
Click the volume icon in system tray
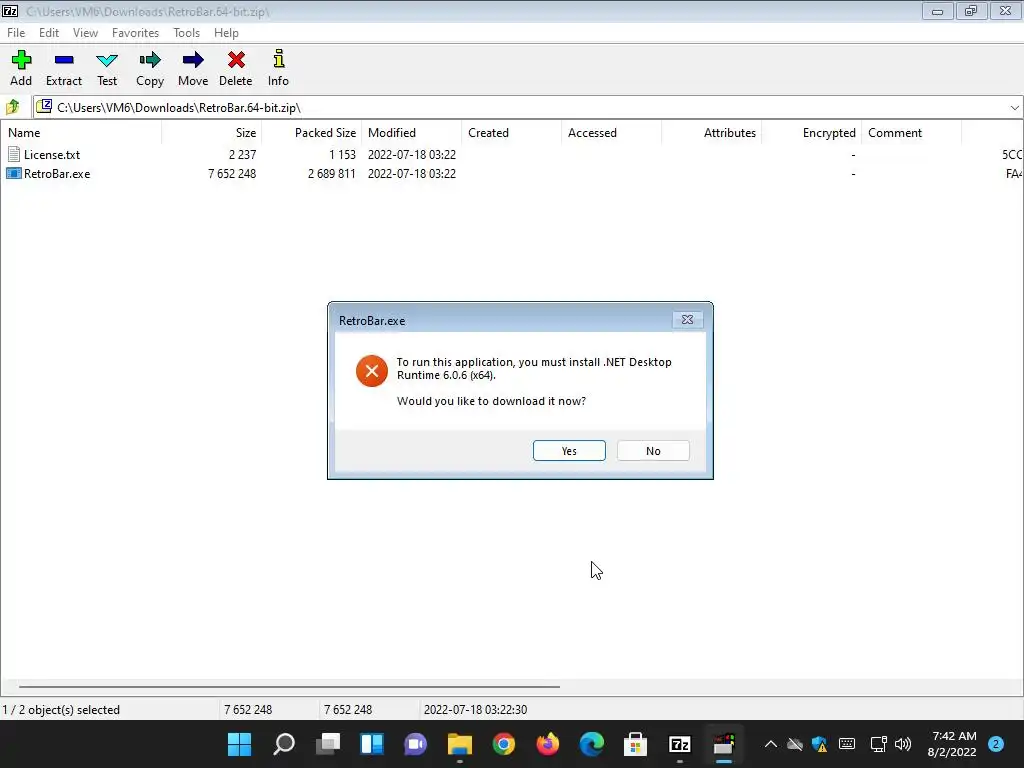903,744
